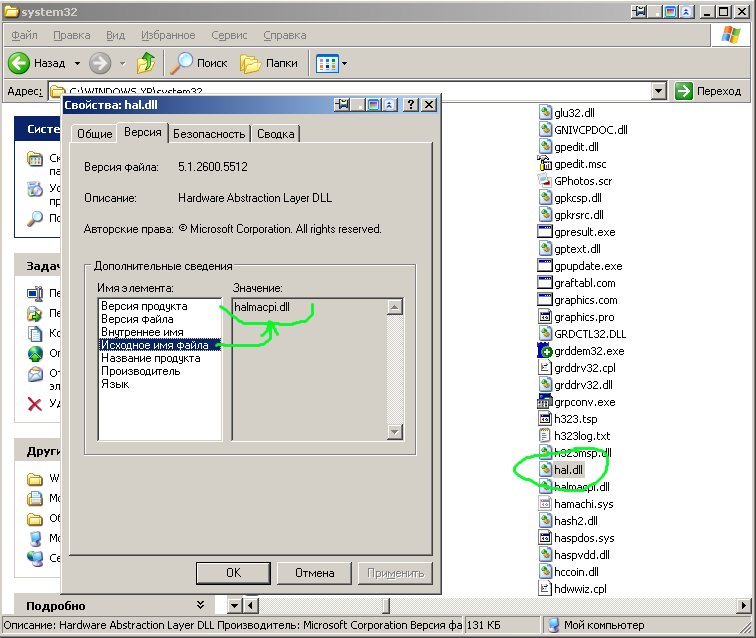Open Поиск search in toolbar
The width and height of the screenshot is (756, 638).
click(x=199, y=63)
